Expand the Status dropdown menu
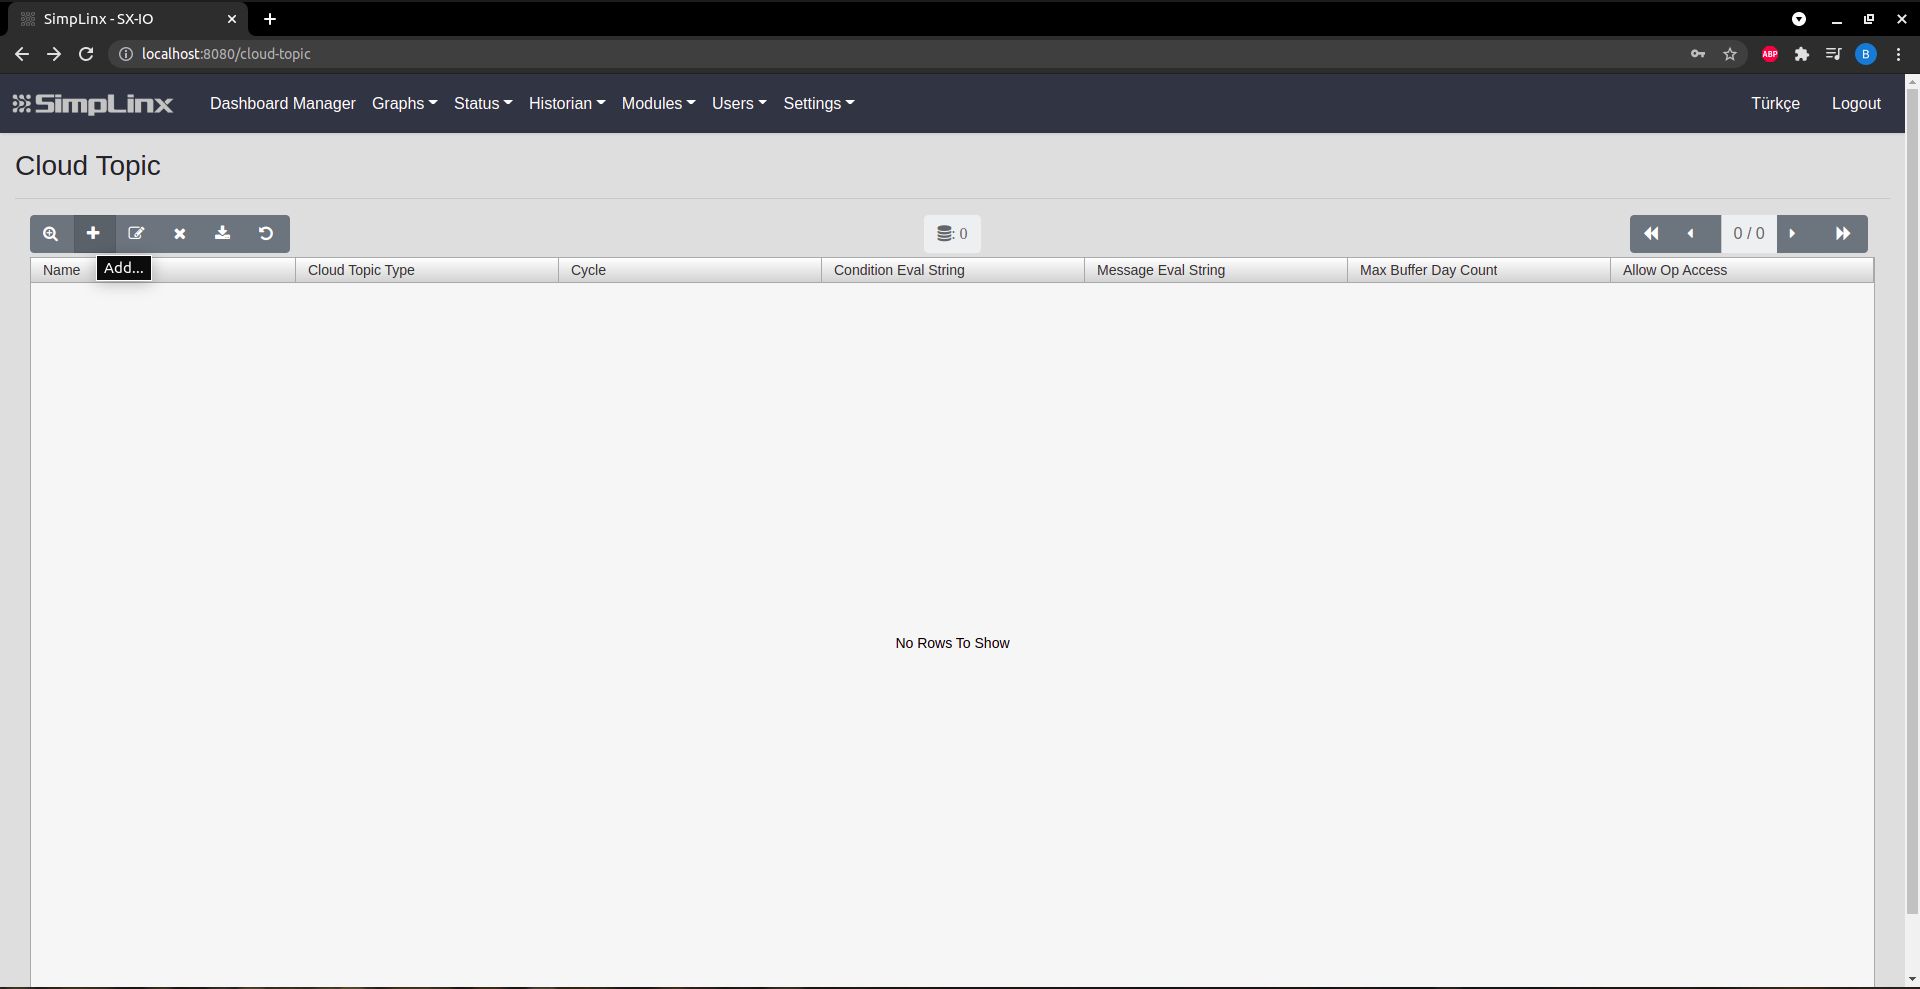The height and width of the screenshot is (989, 1920). 483,104
